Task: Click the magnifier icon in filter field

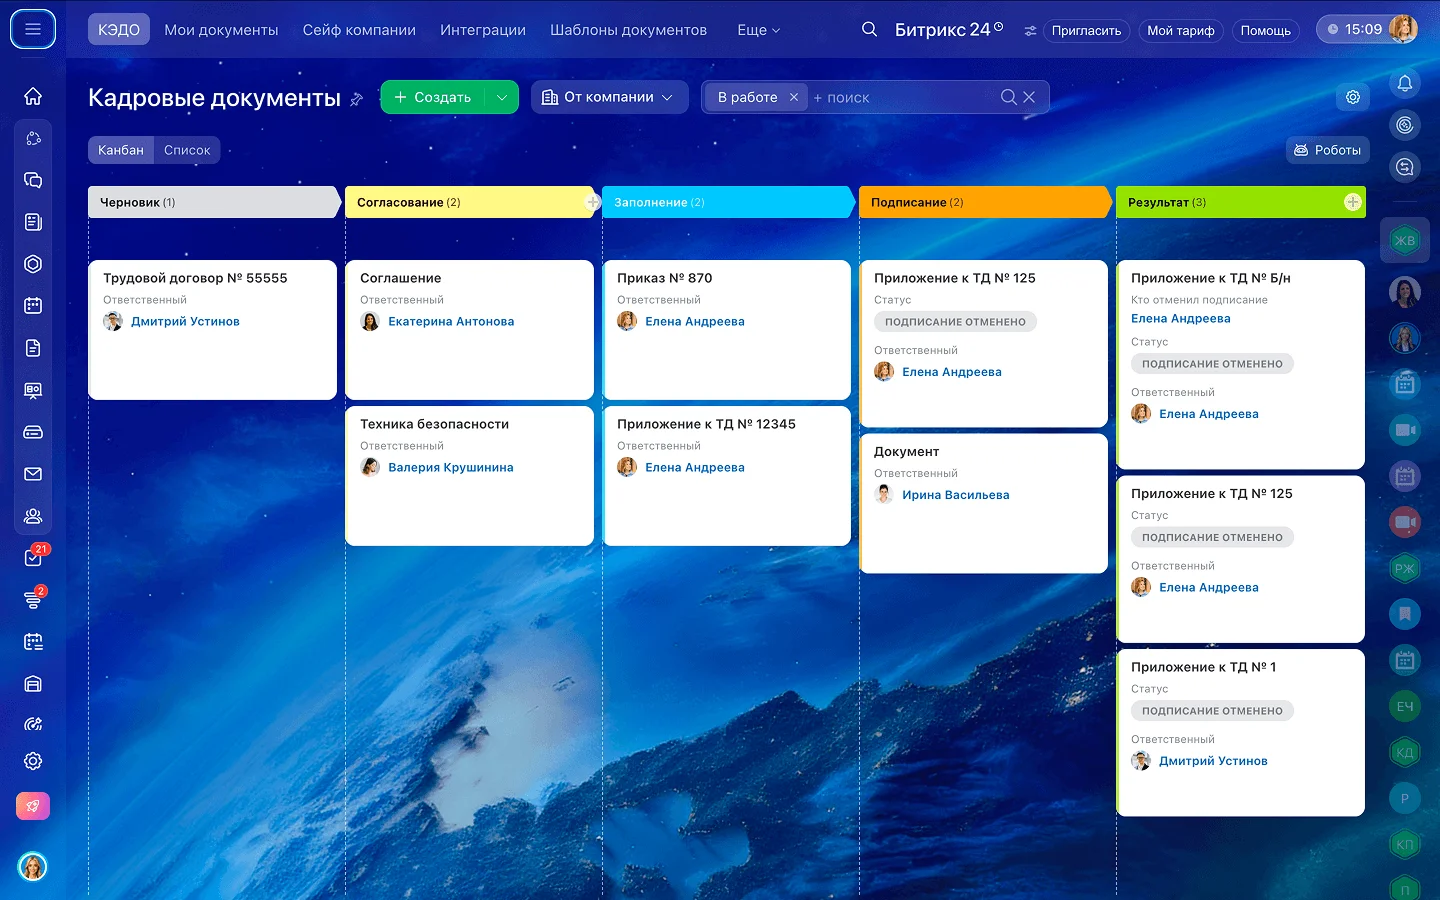Action: pyautogui.click(x=1009, y=97)
